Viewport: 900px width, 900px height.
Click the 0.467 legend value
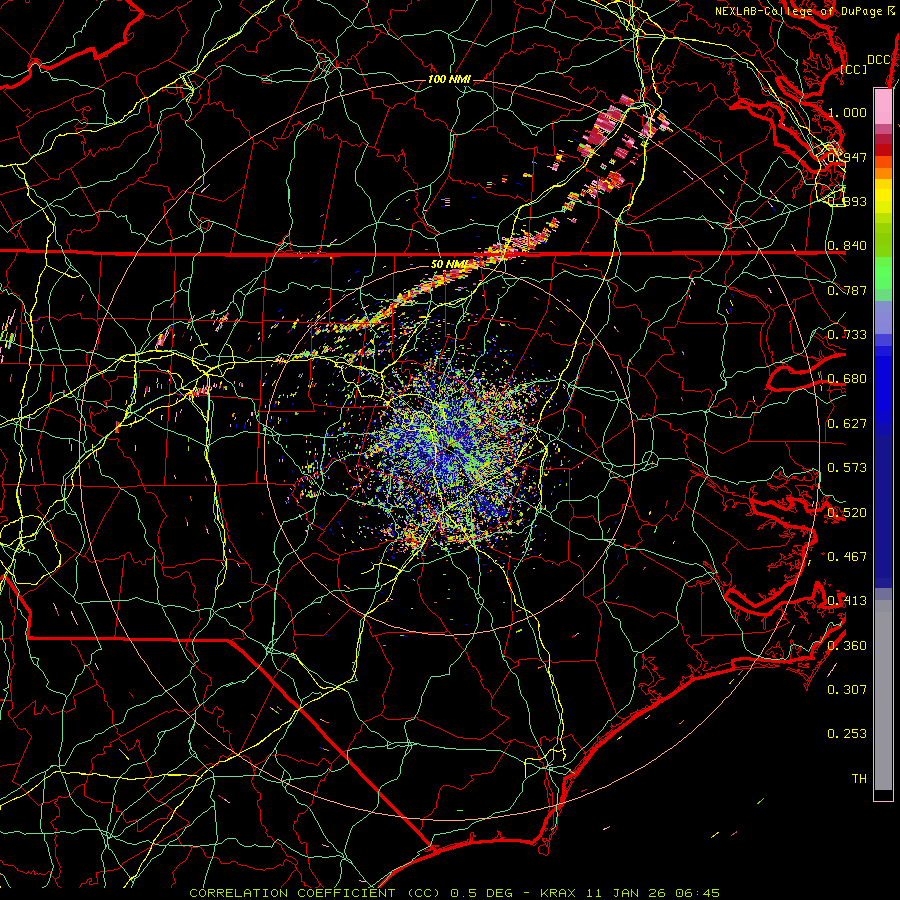click(x=847, y=557)
